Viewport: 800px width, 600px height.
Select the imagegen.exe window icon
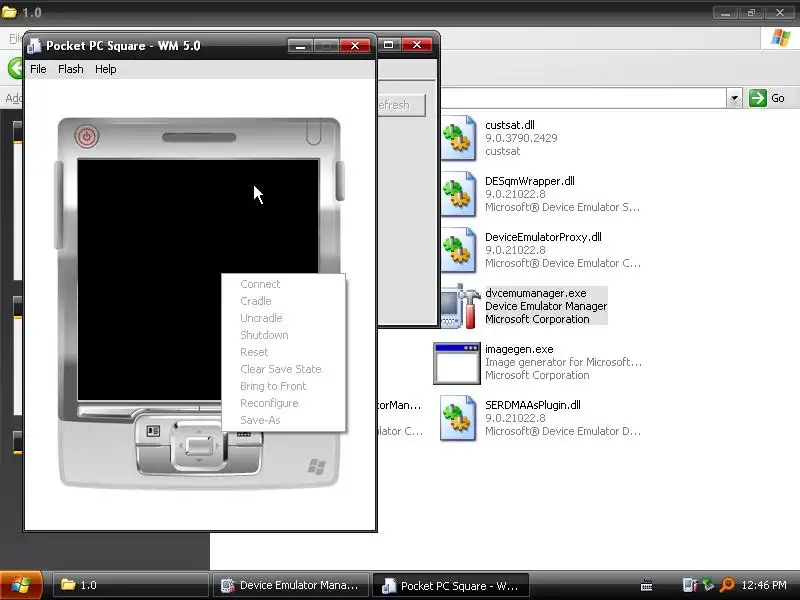pos(457,363)
